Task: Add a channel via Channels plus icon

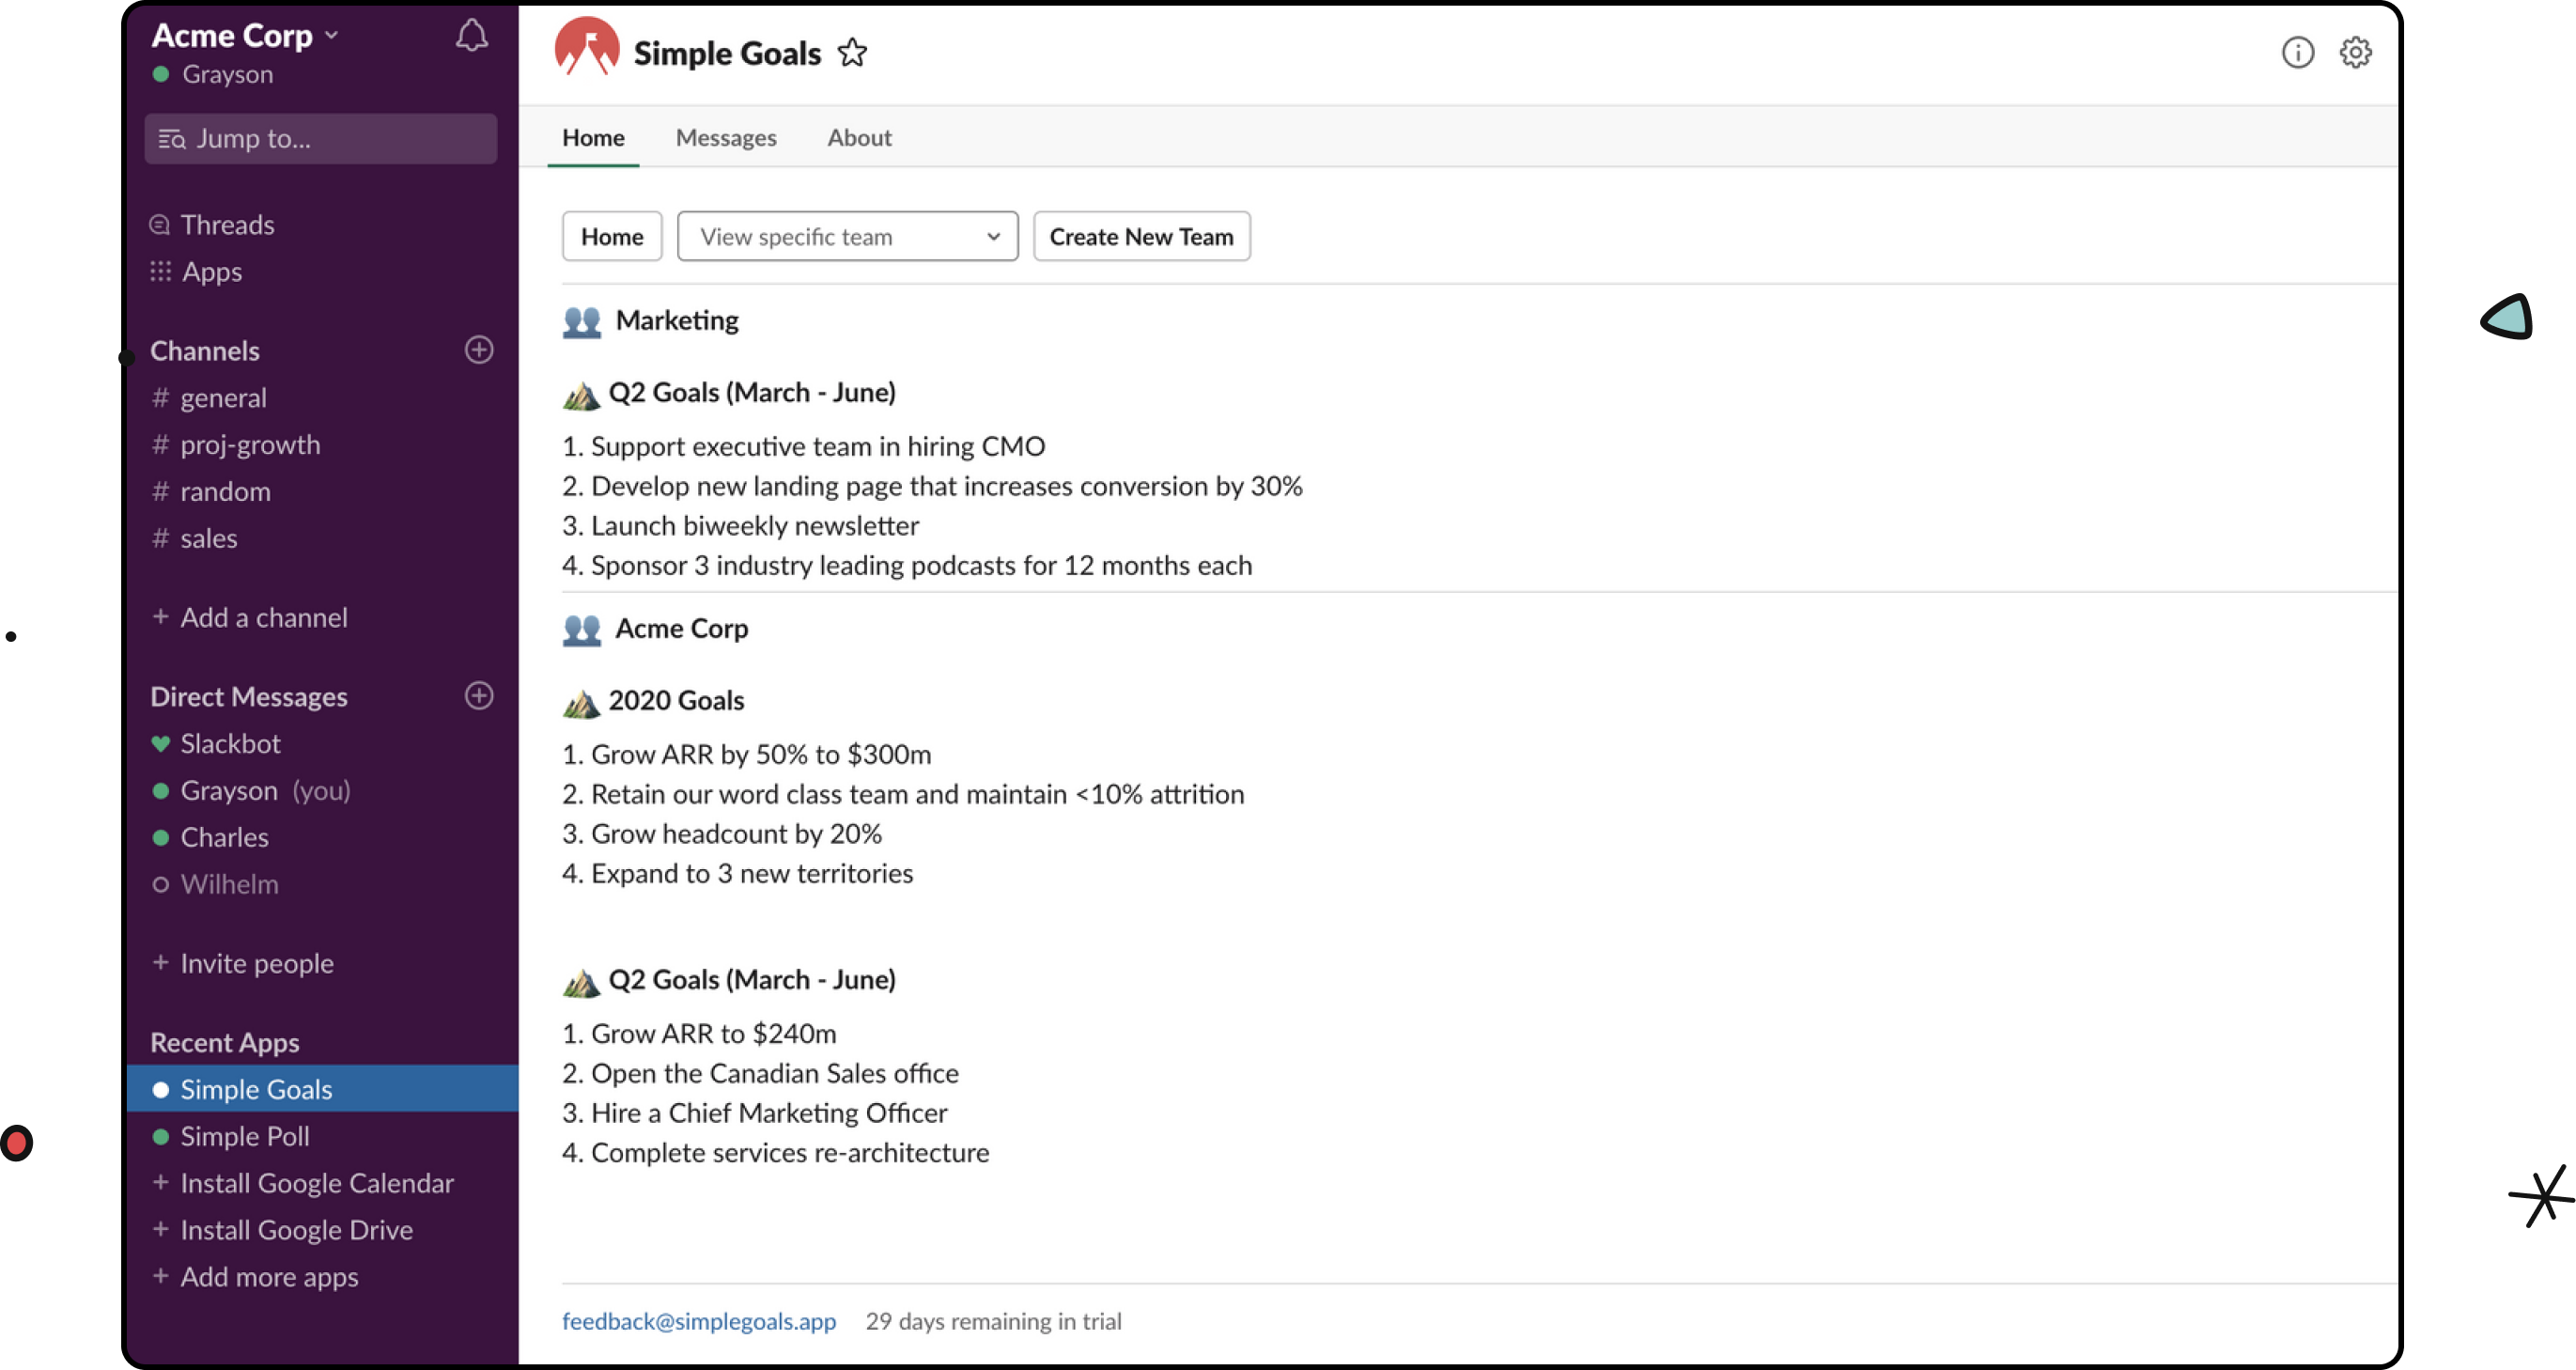Action: (x=479, y=350)
